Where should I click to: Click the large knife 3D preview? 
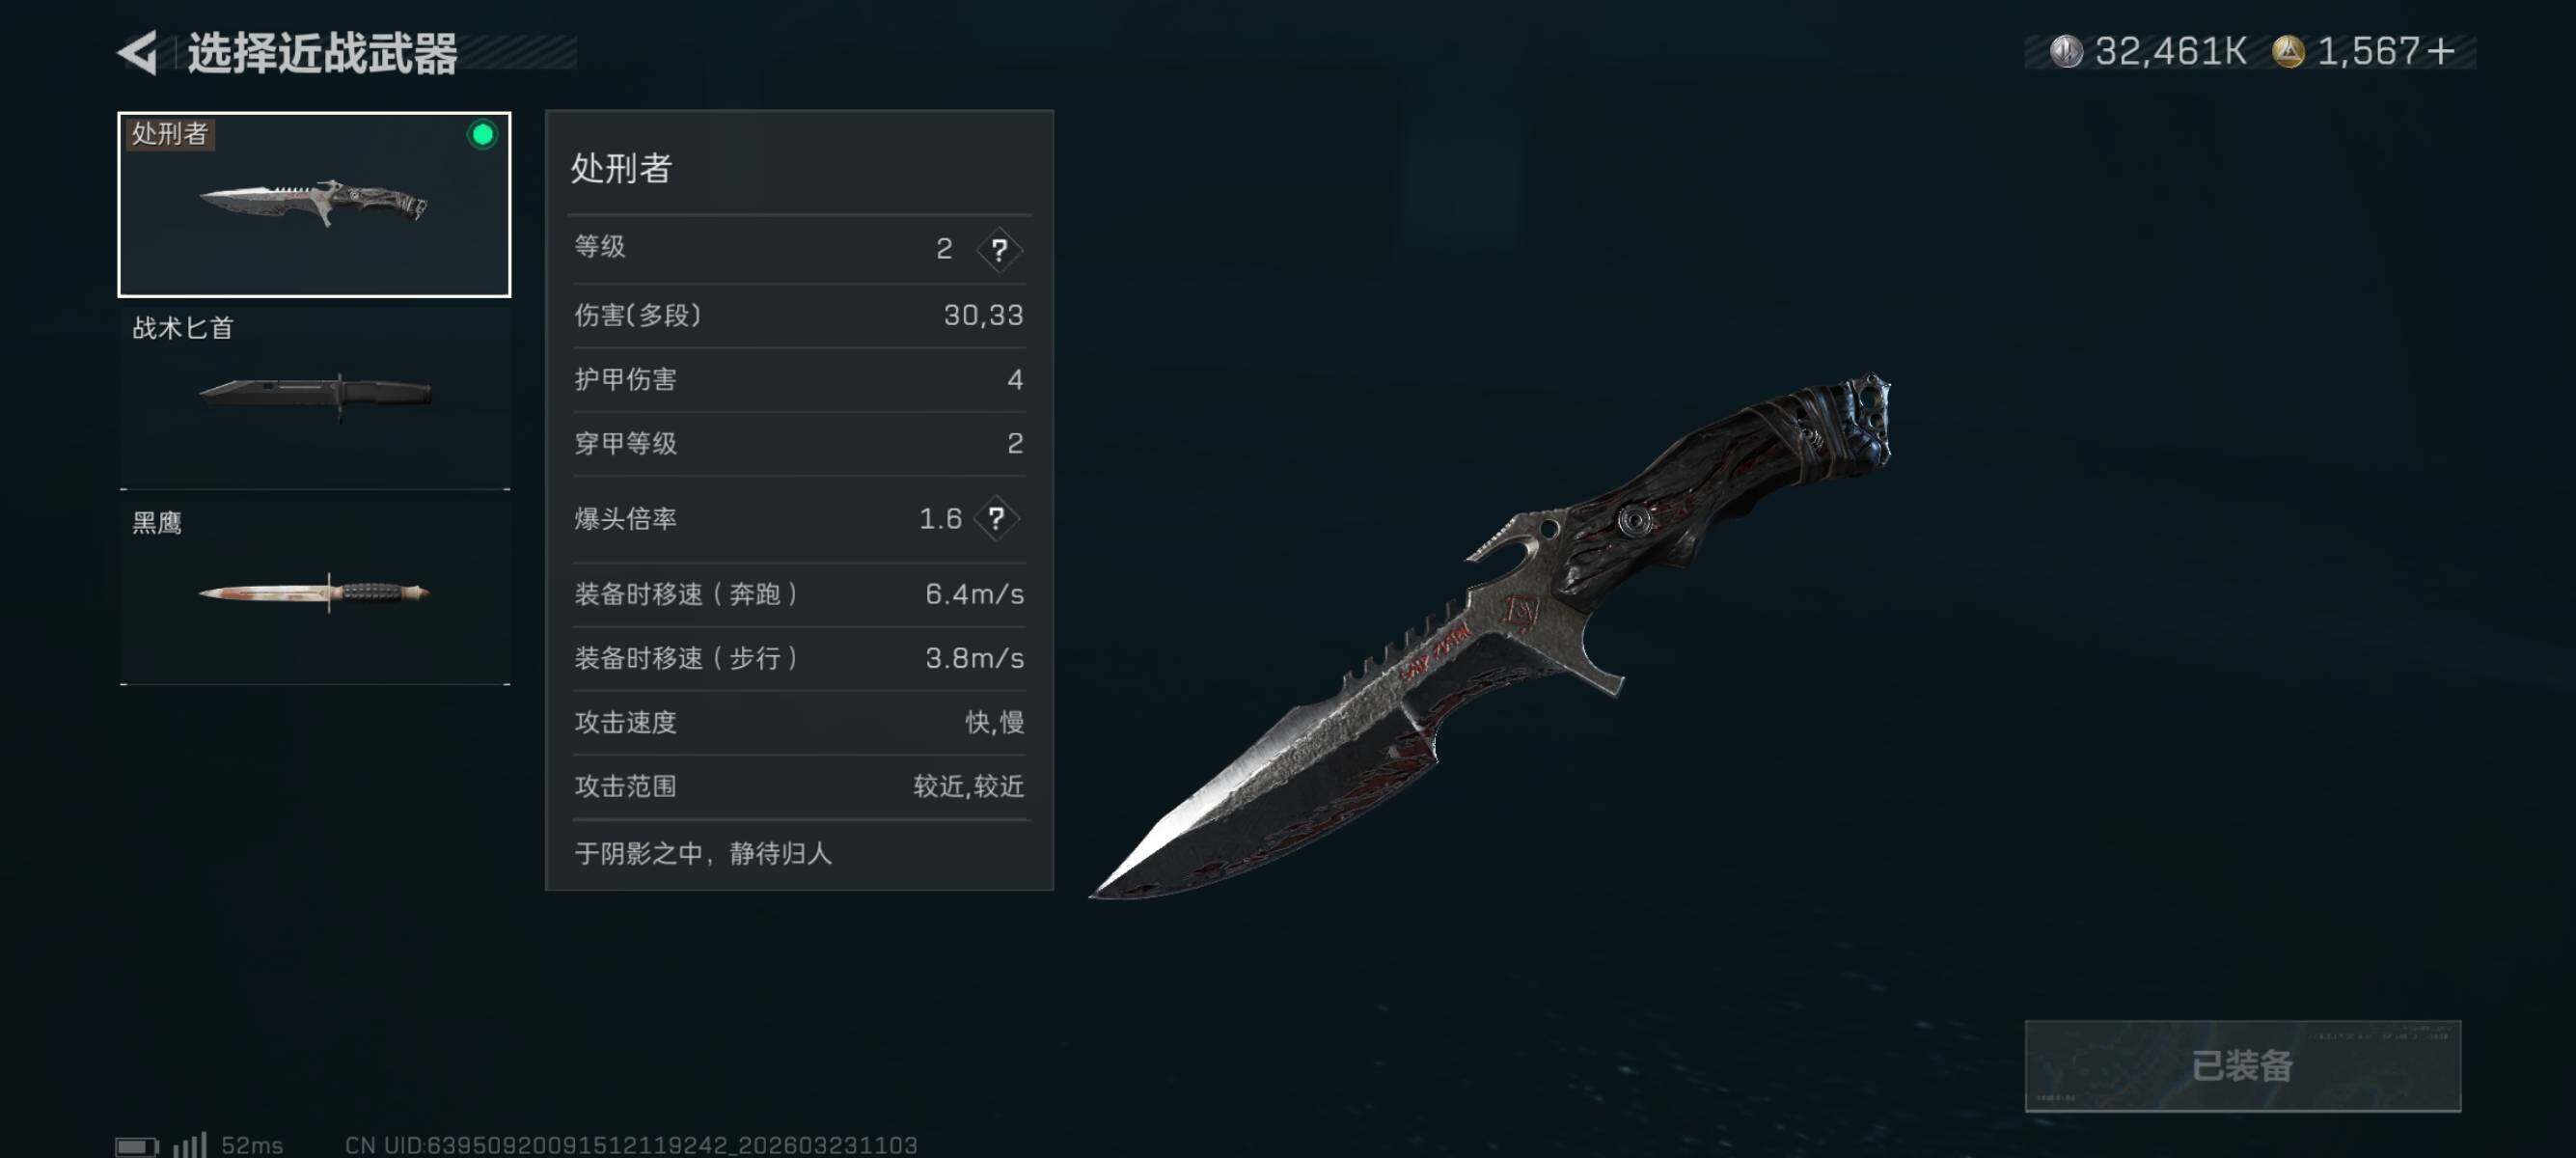(1490, 637)
